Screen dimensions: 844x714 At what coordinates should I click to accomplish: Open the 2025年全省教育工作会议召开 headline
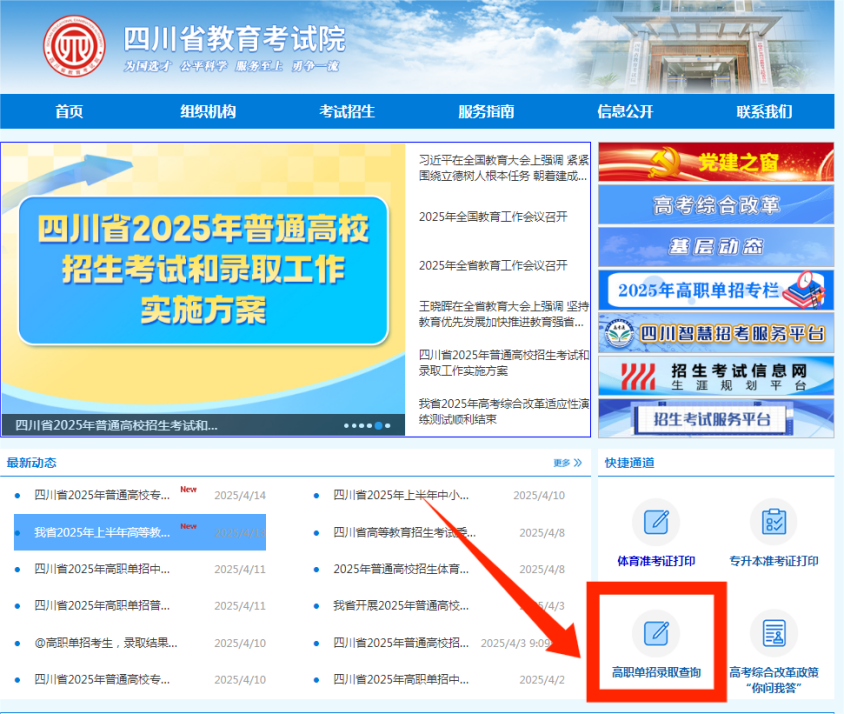coord(493,265)
